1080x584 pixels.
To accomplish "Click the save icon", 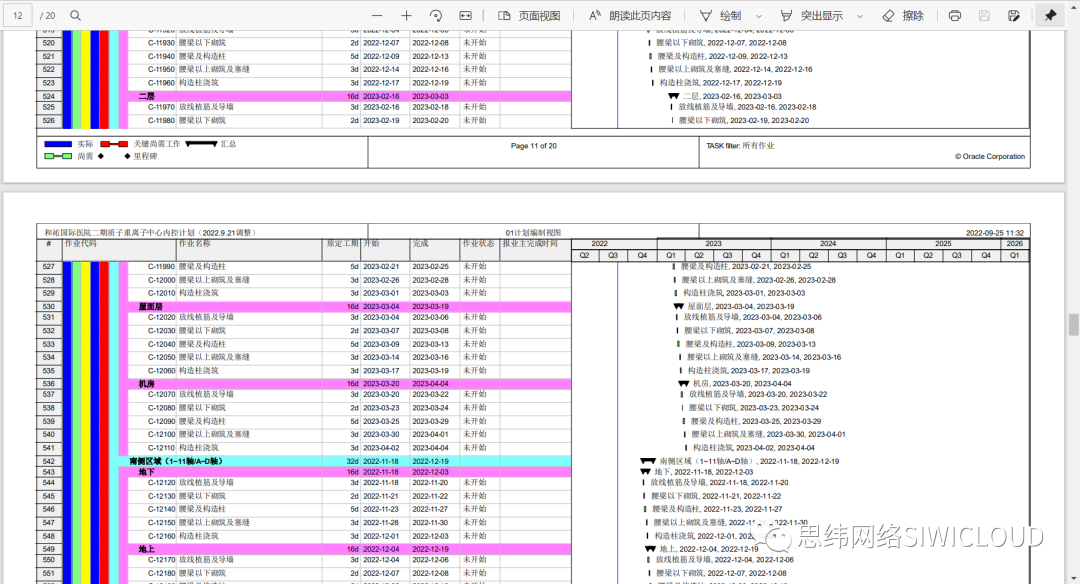I will [984, 15].
